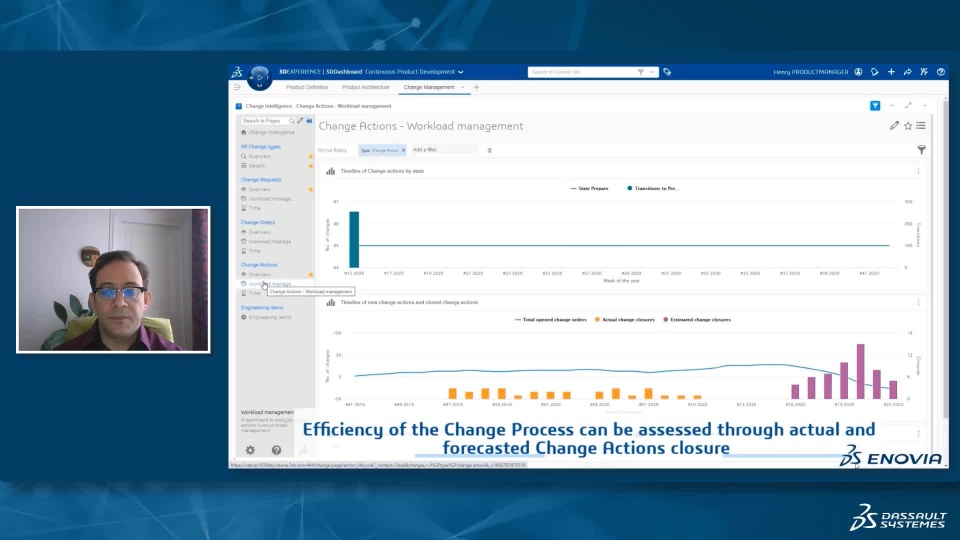Image resolution: width=960 pixels, height=540 pixels.
Task: Click the share arrow icon
Action: (908, 72)
